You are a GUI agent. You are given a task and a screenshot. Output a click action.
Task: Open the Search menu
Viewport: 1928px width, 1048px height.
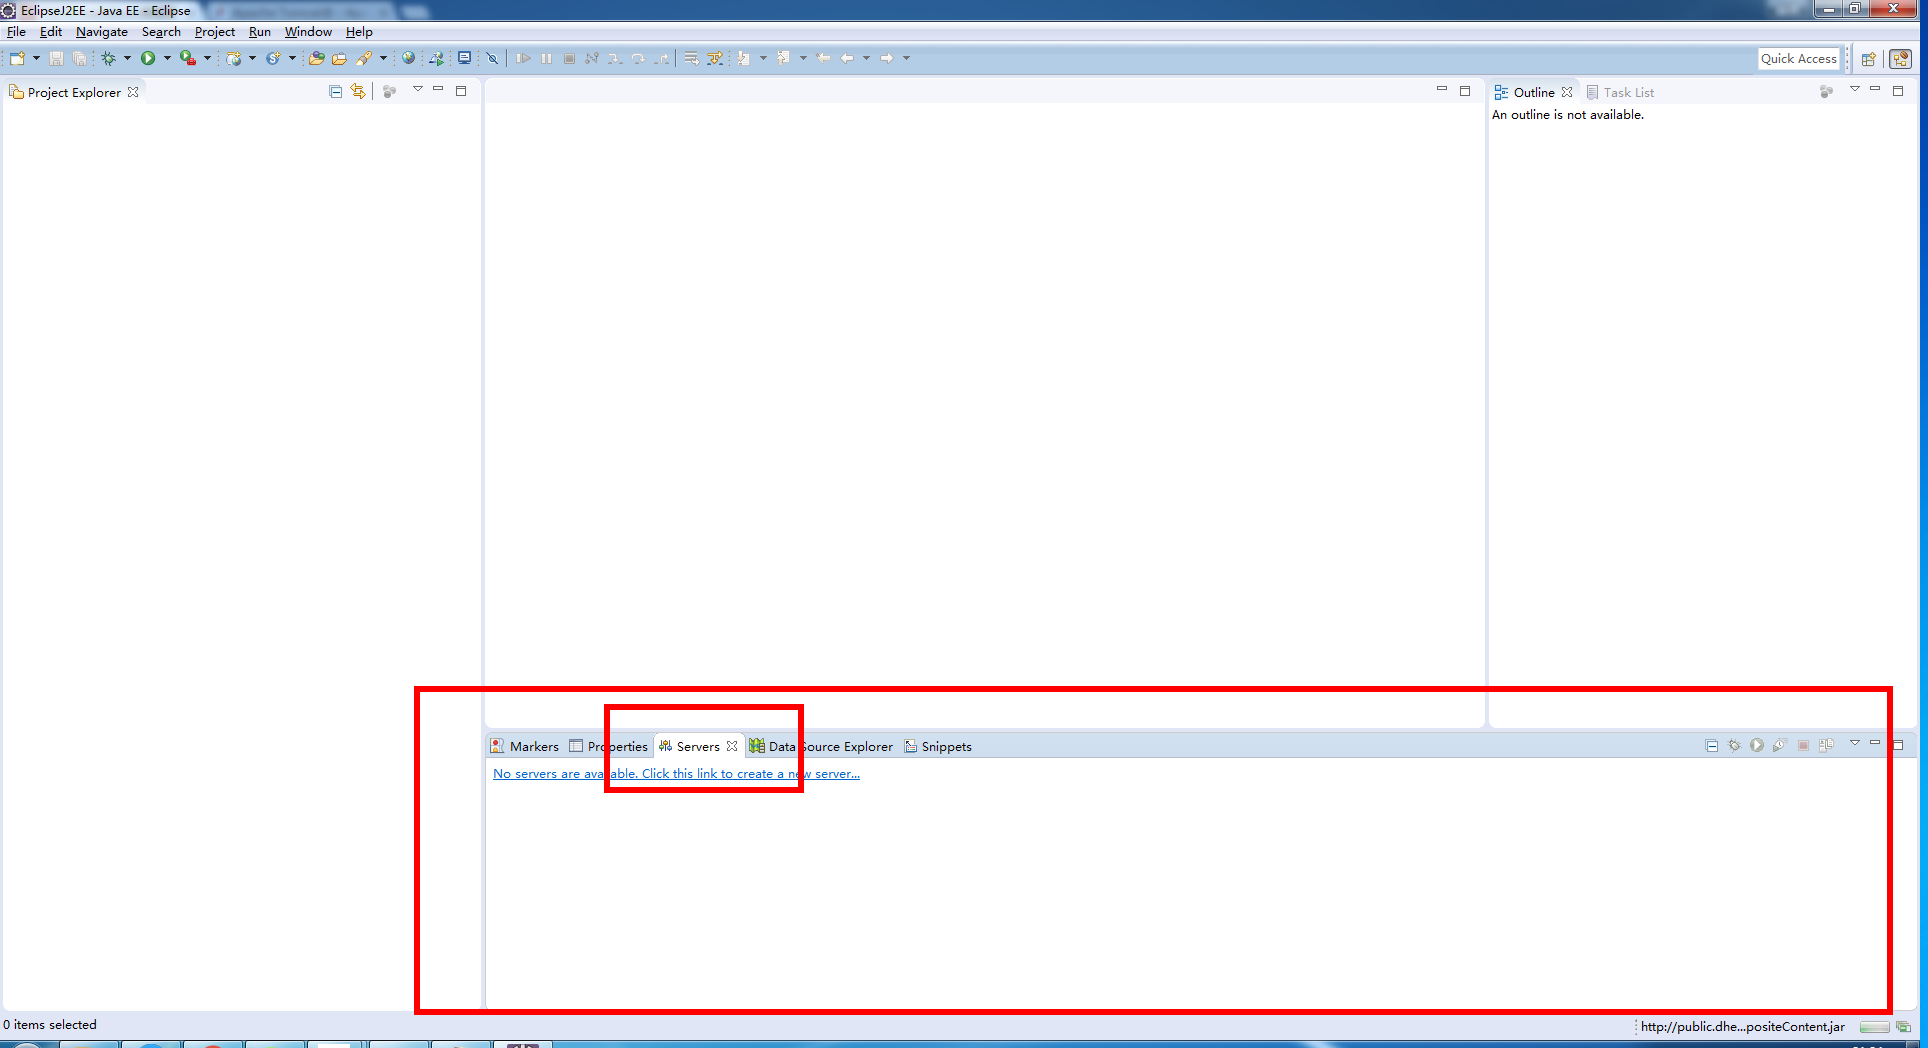coord(161,32)
